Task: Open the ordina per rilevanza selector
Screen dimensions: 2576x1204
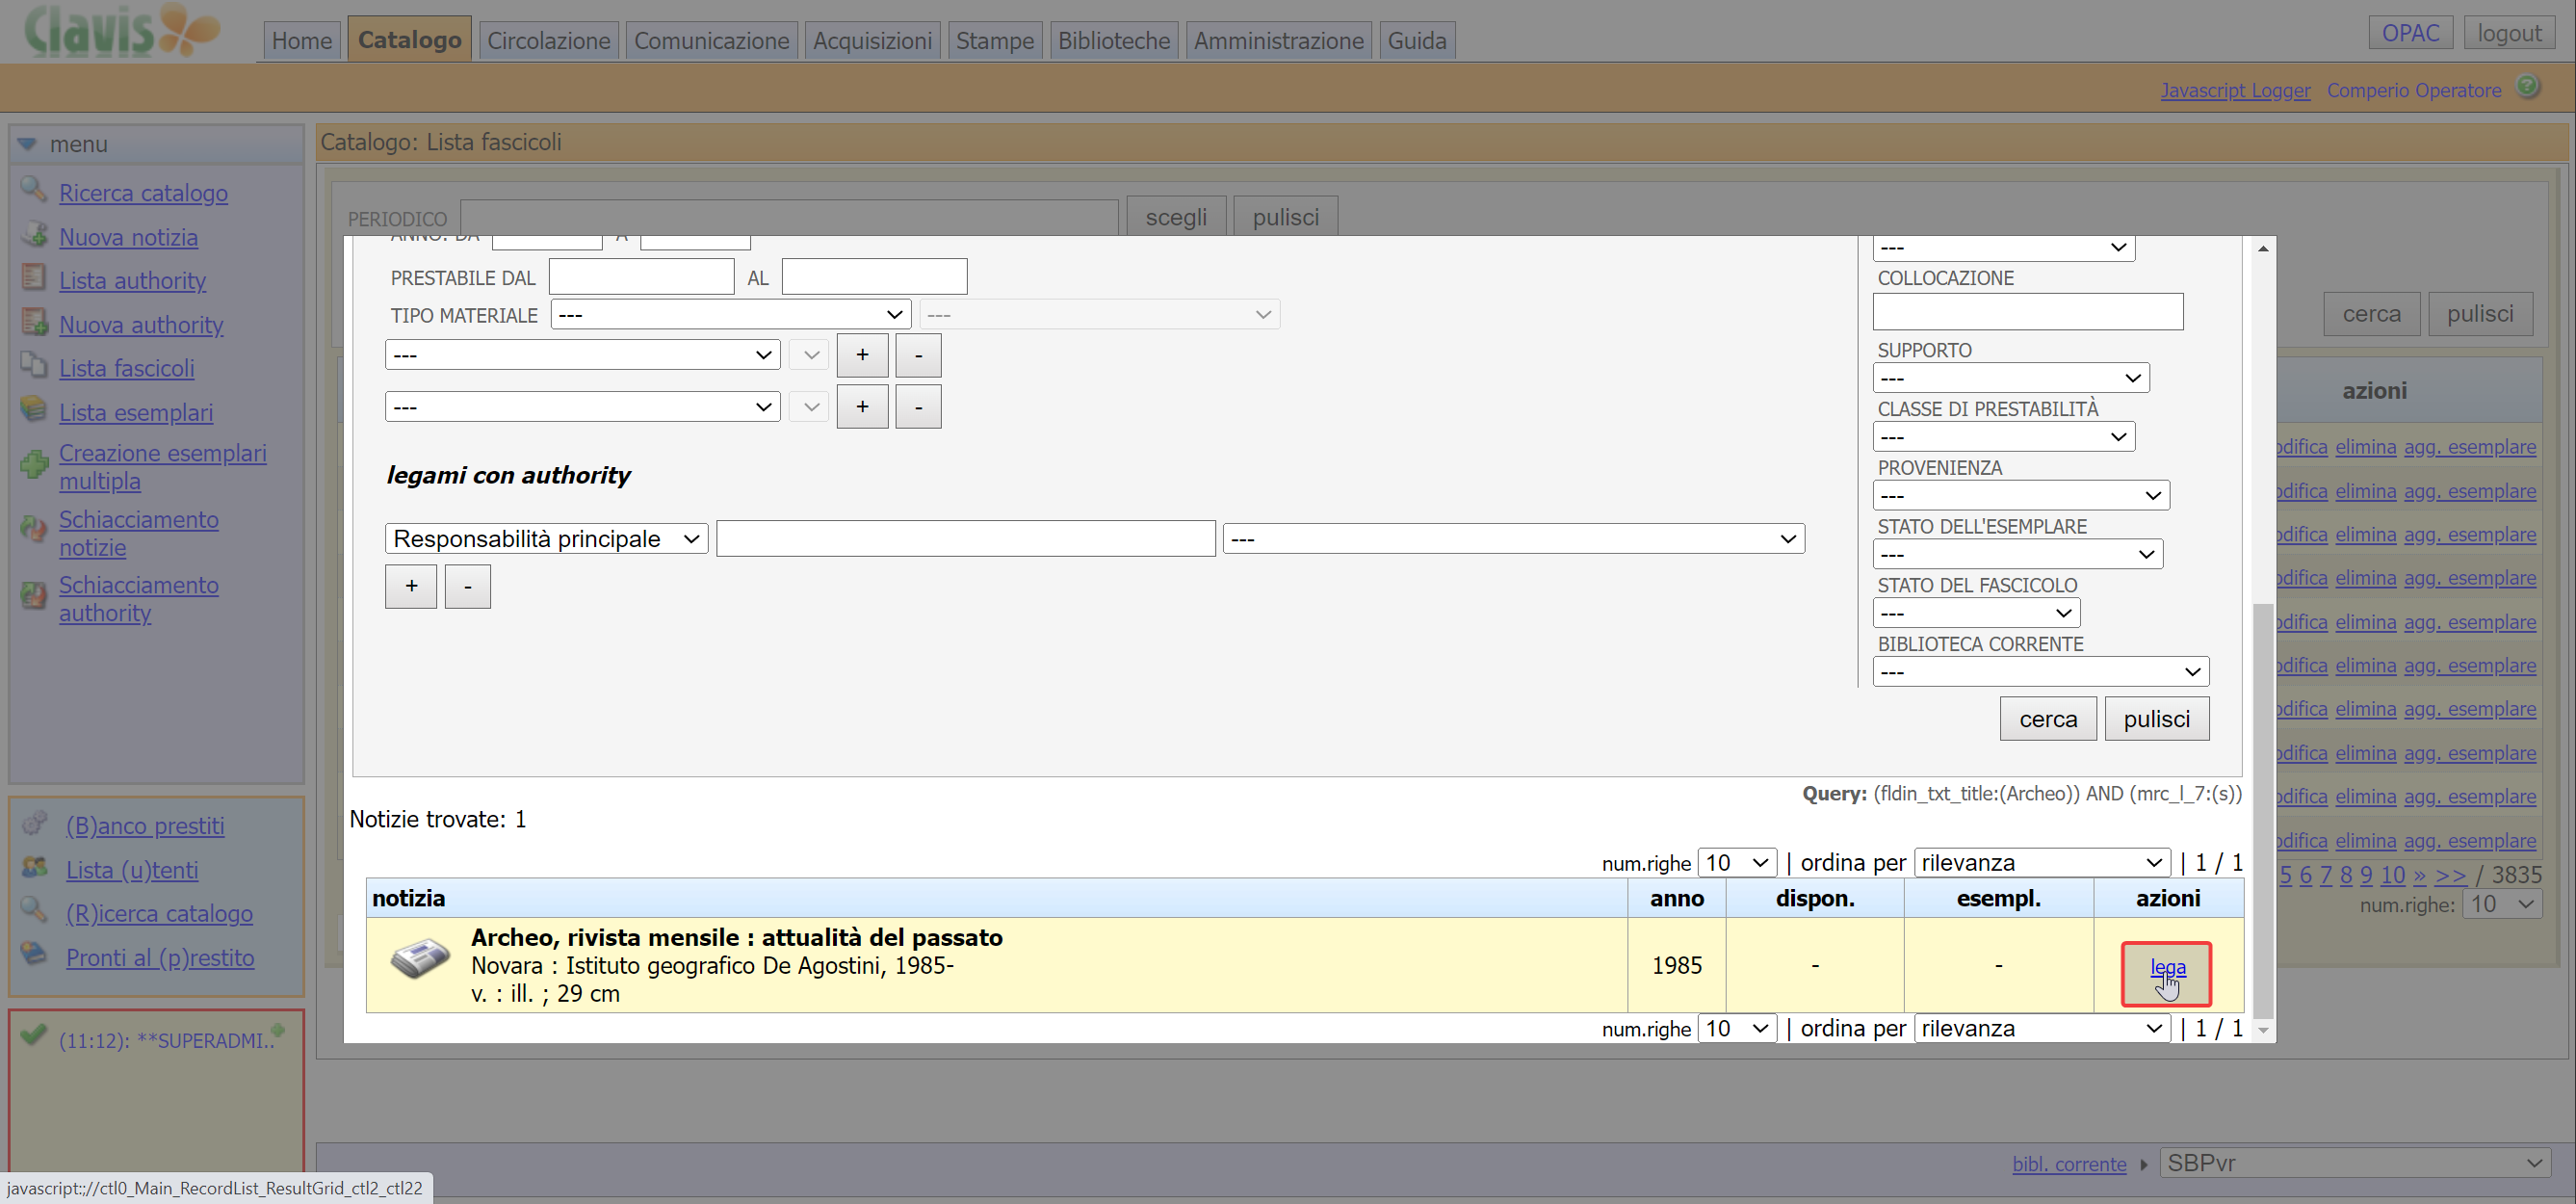Action: click(x=2040, y=863)
